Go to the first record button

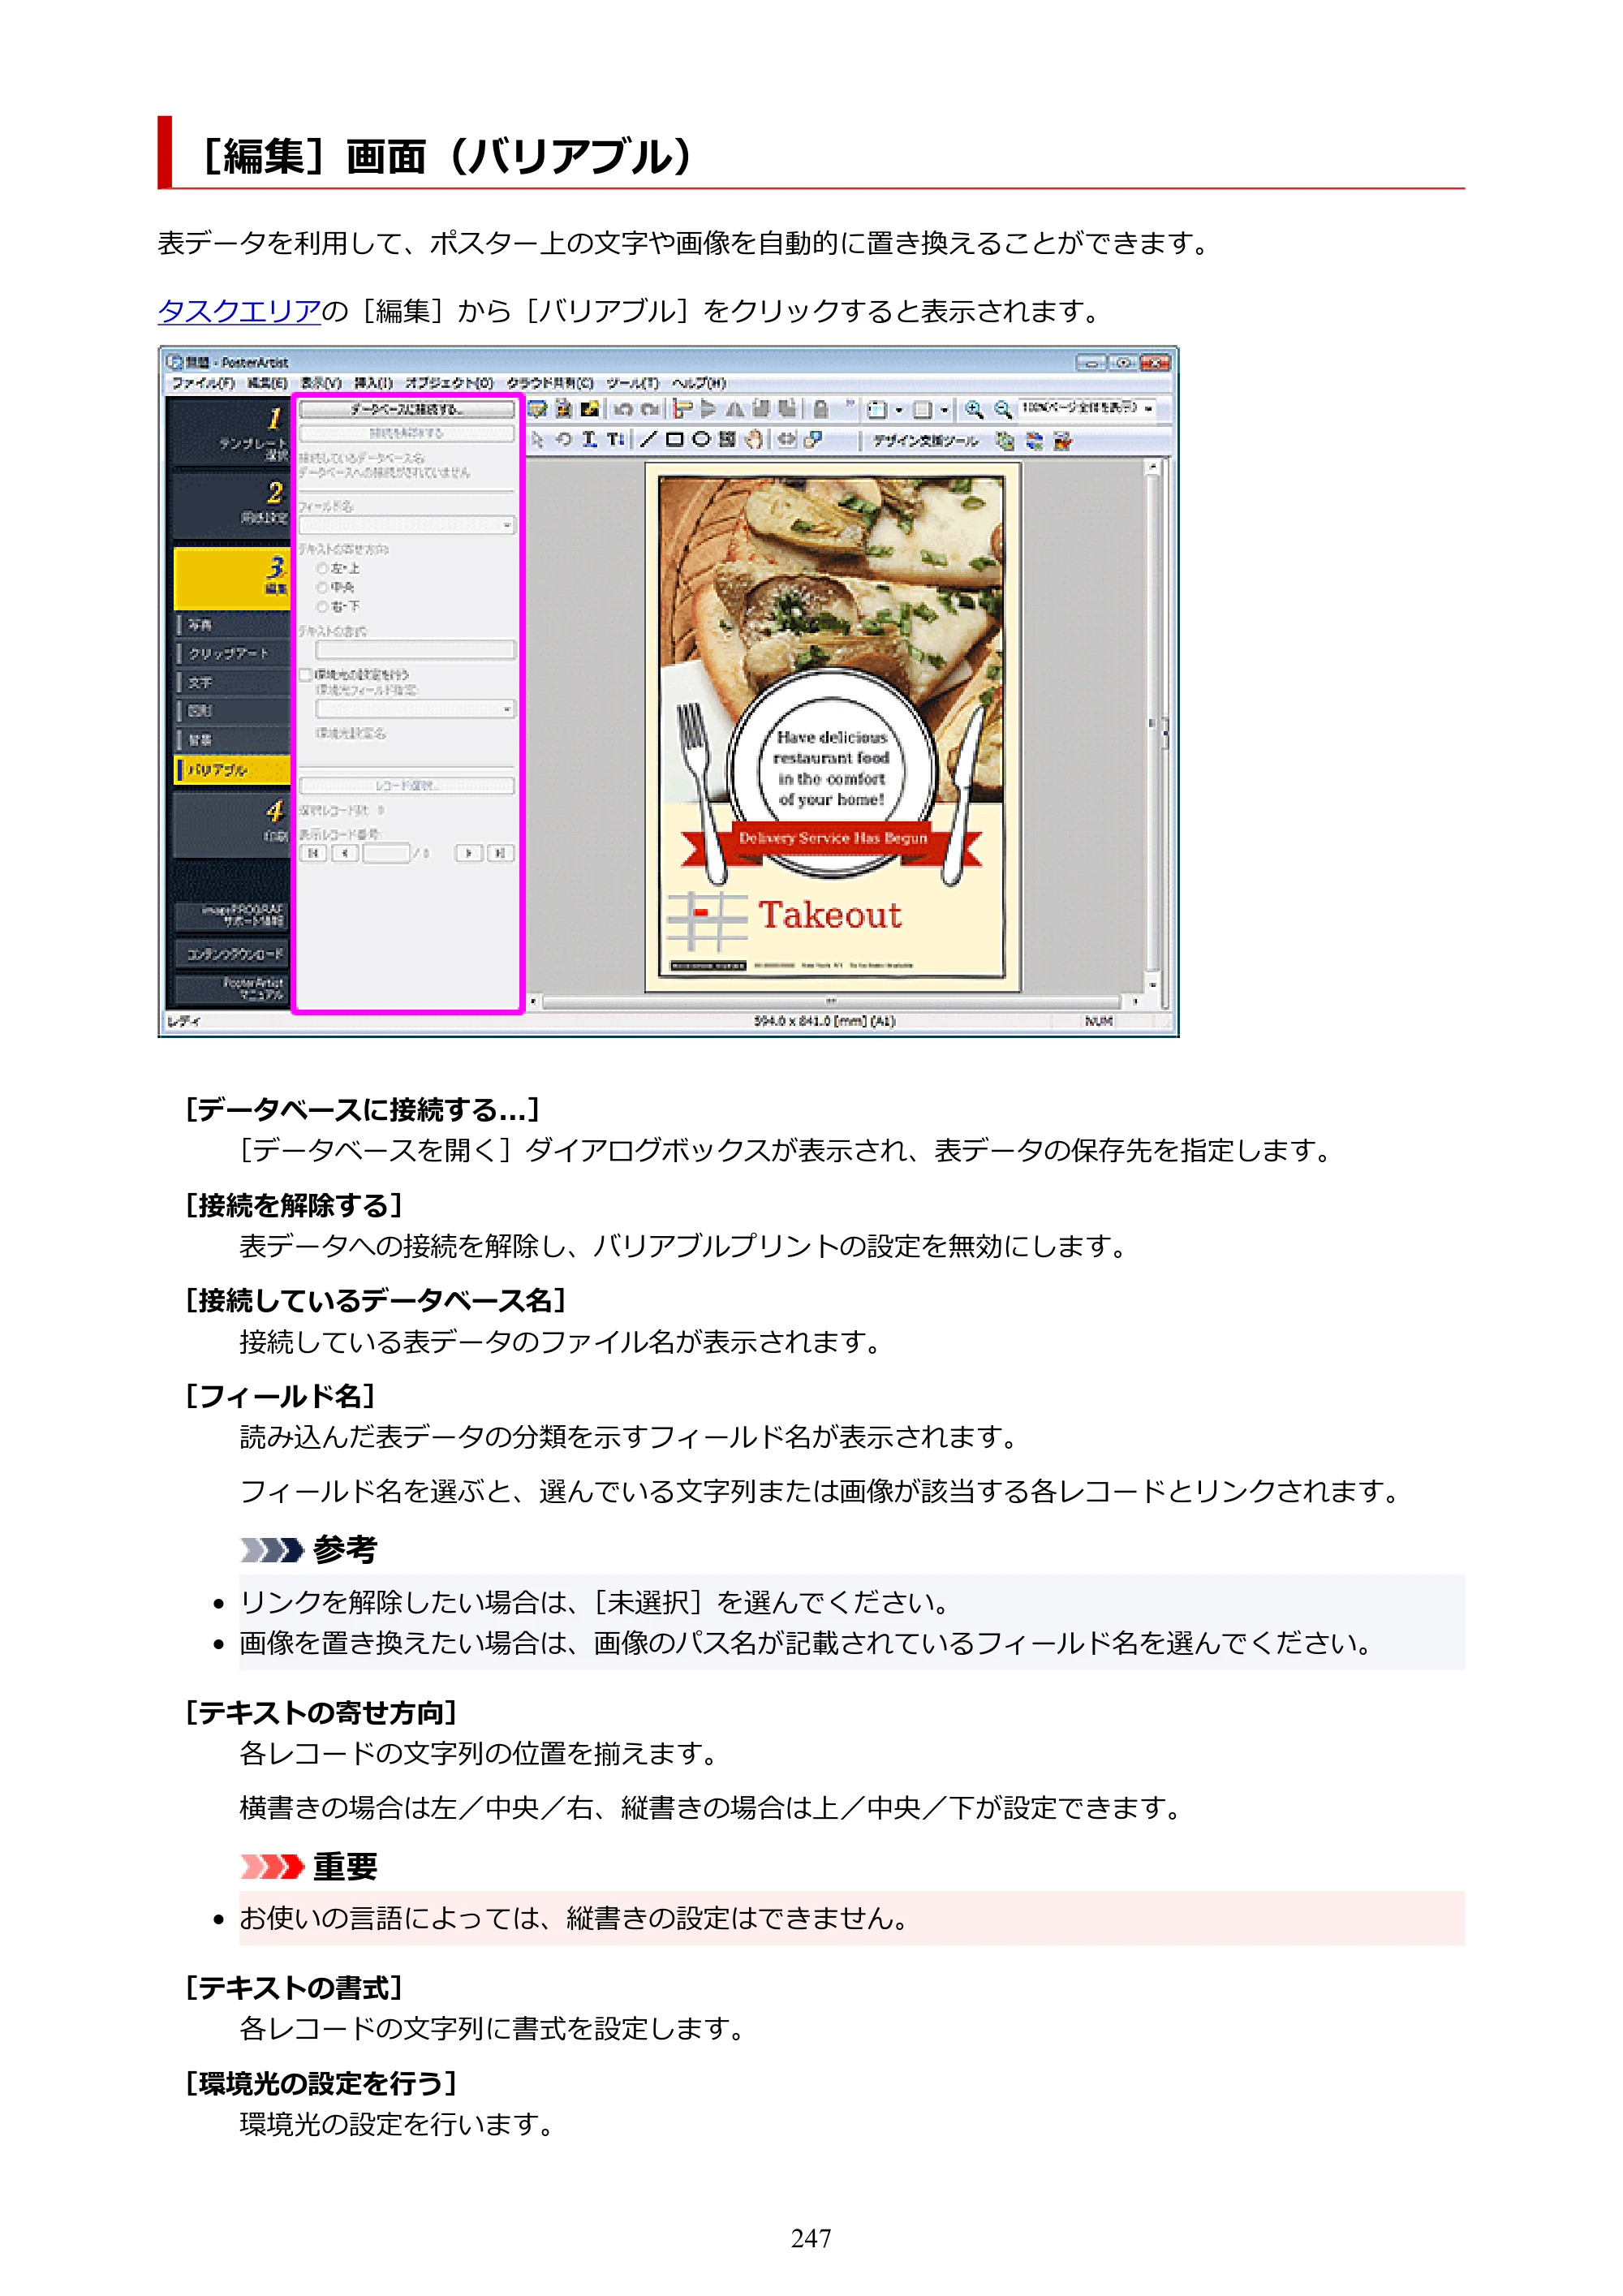pos(313,853)
